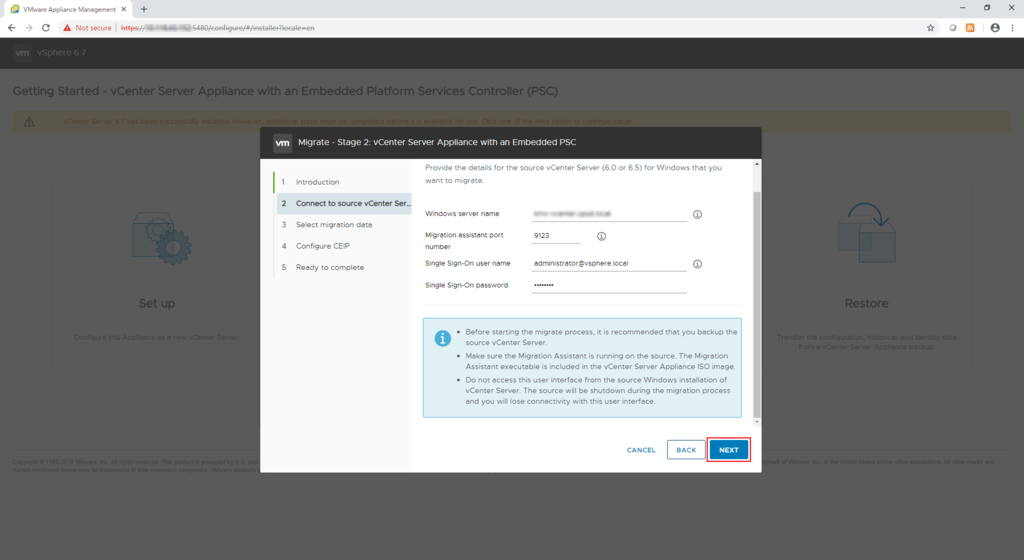Bookmark this page with the star icon
The image size is (1024, 560).
(x=931, y=28)
